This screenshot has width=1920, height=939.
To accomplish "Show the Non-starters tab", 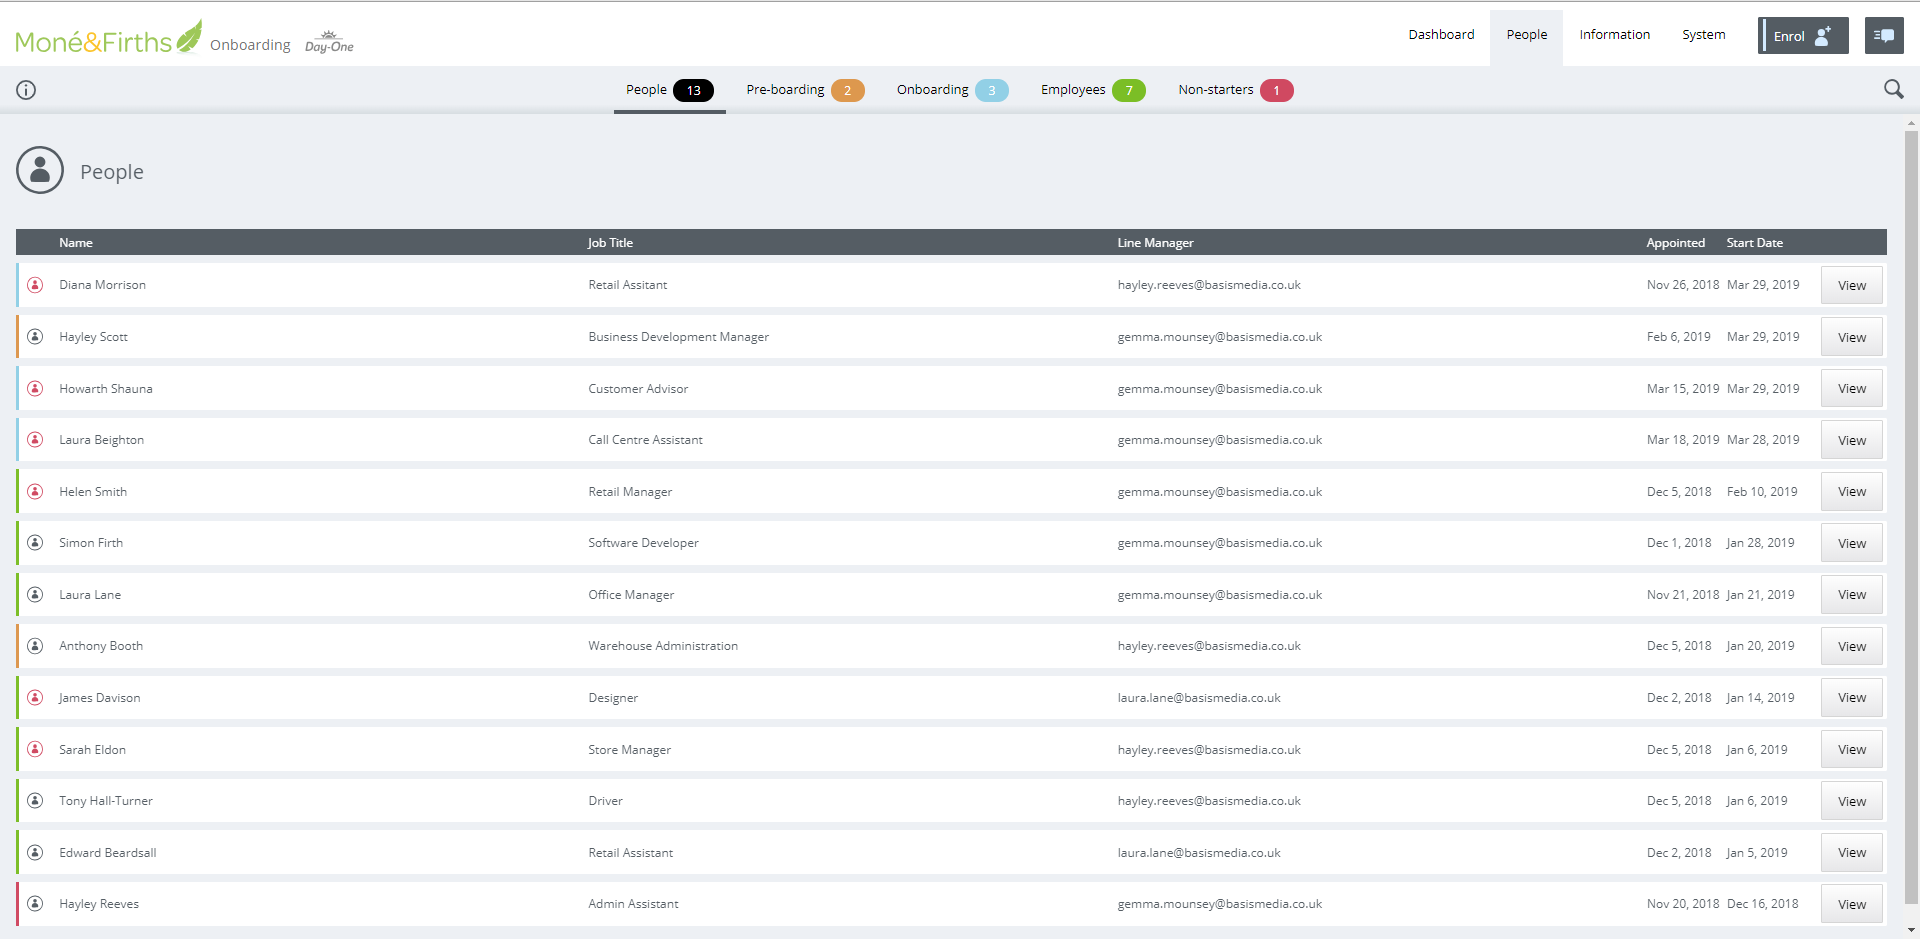I will tap(1234, 90).
